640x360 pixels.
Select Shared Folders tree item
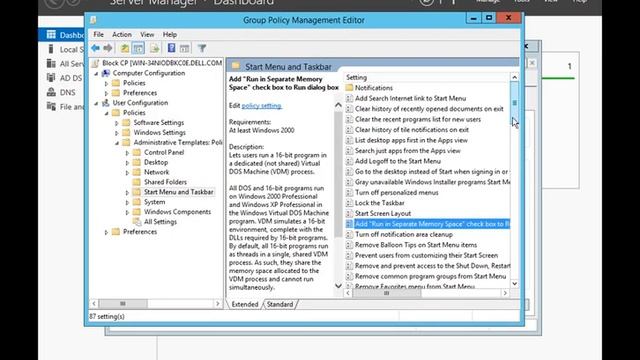point(165,182)
